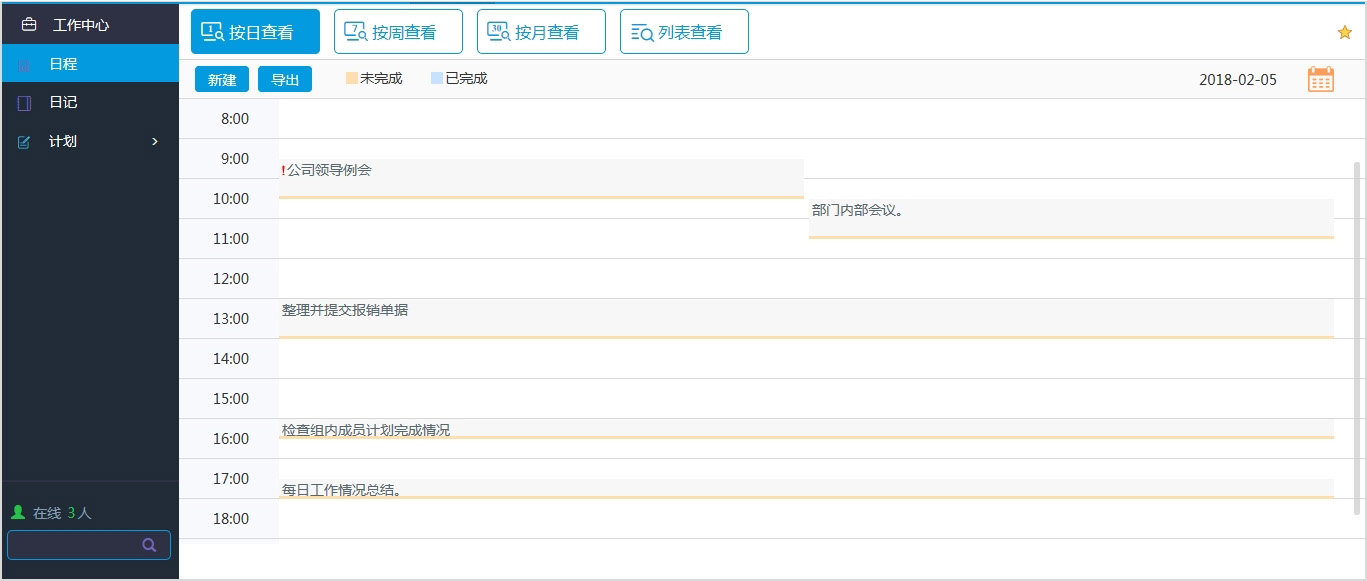Expand the 计划 sidebar menu

tap(154, 141)
